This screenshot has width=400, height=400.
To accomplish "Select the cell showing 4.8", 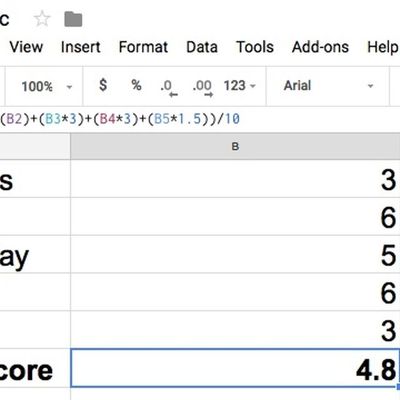I will [235, 368].
